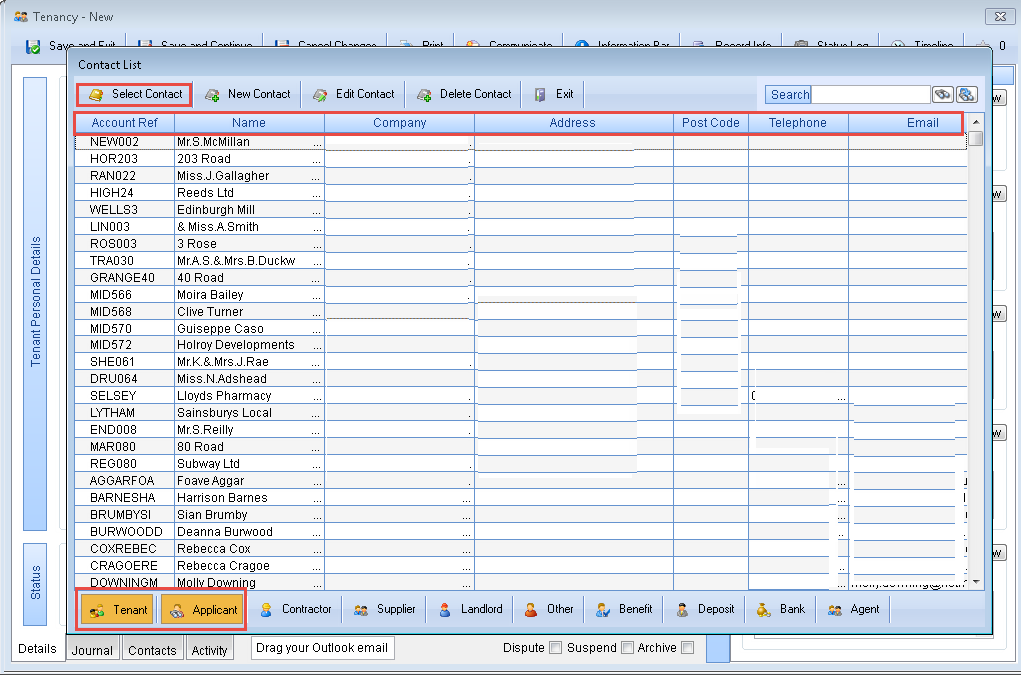This screenshot has height=675, width=1021.
Task: Click the contact list scrollbar up arrow
Action: [x=975, y=122]
